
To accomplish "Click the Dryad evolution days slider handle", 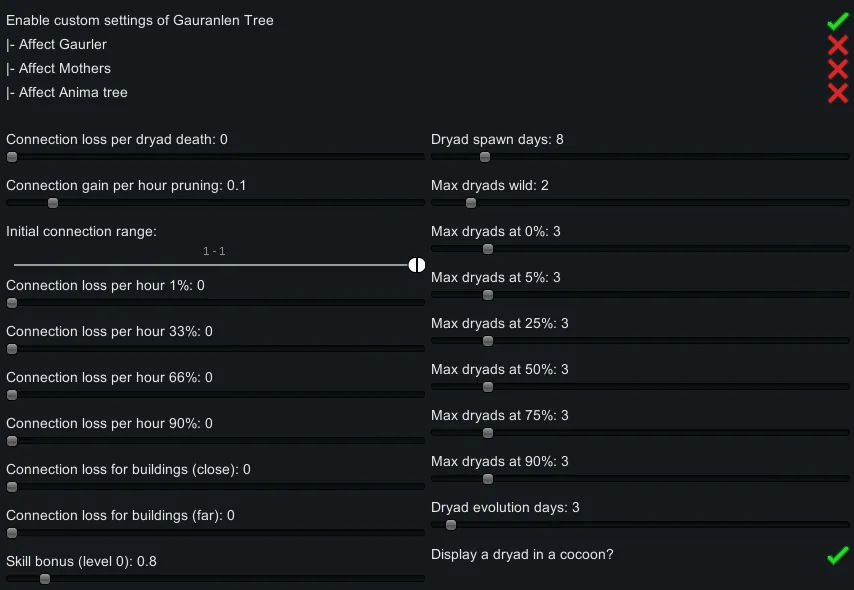I will point(450,525).
